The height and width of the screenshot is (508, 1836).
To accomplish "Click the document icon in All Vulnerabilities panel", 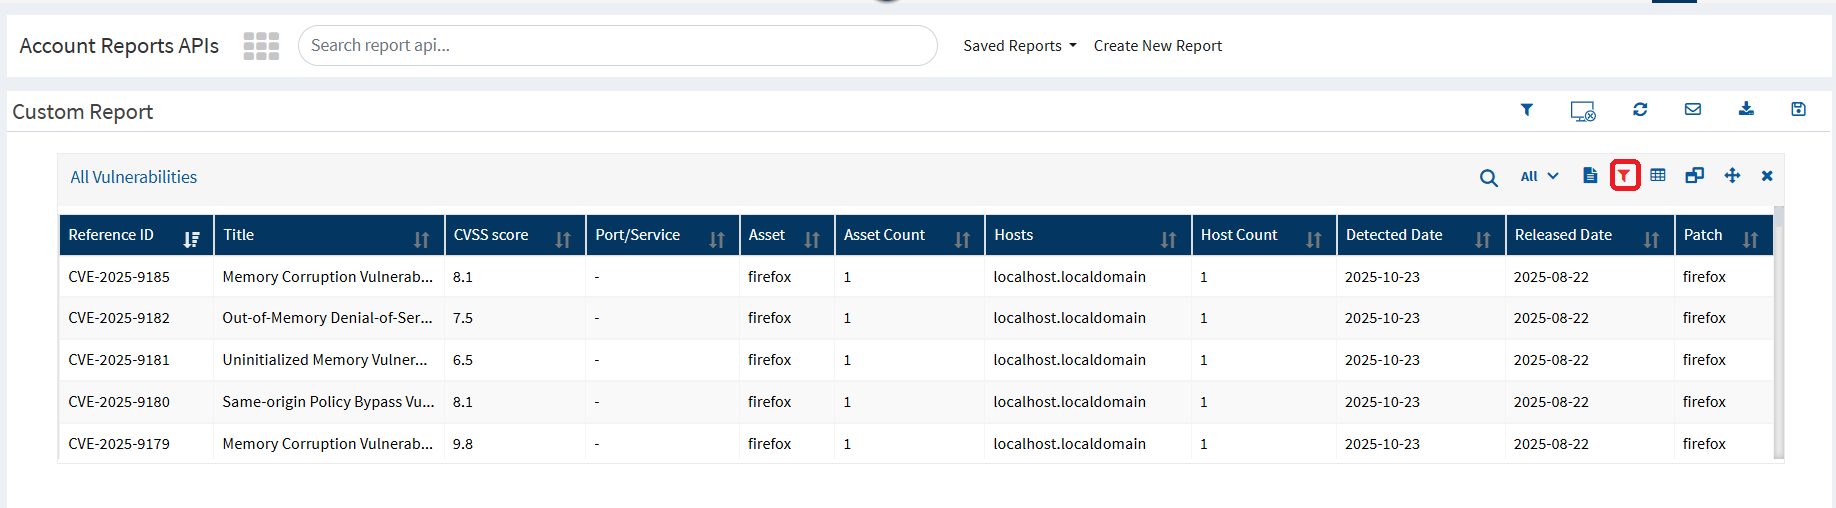I will point(1590,176).
